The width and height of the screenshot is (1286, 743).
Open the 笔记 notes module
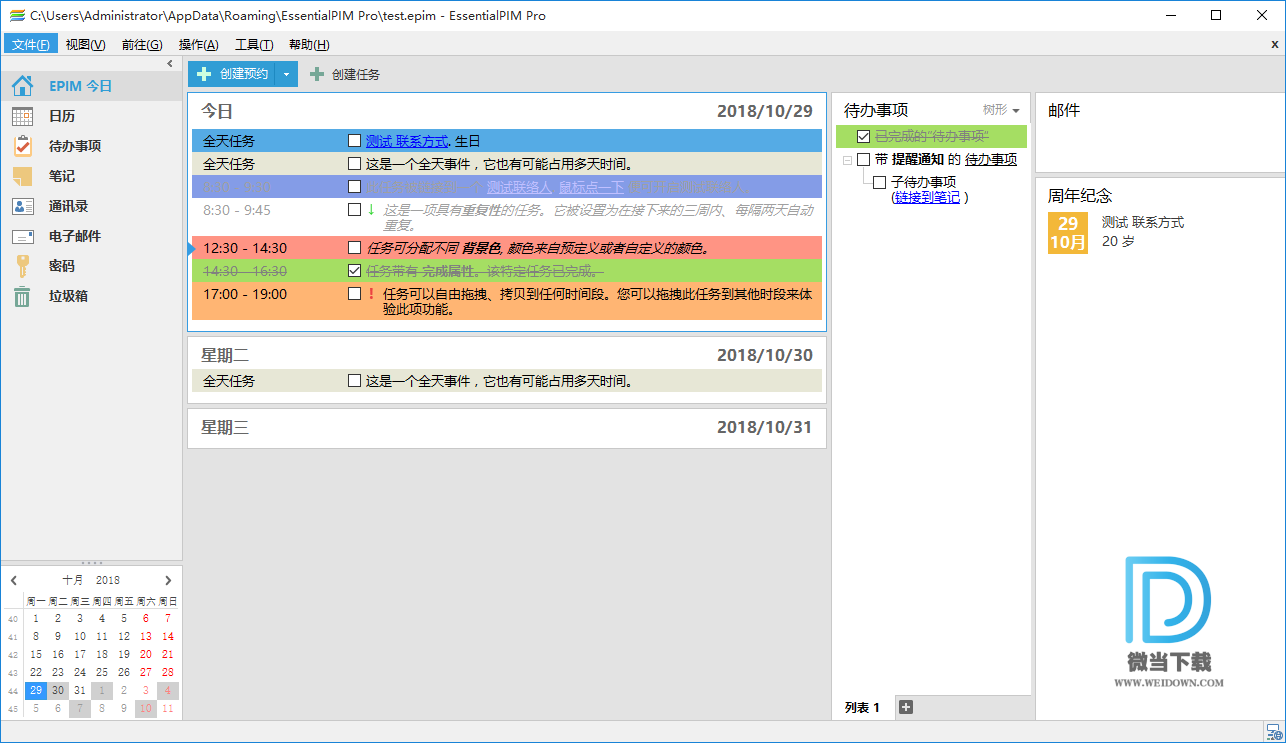(91, 176)
